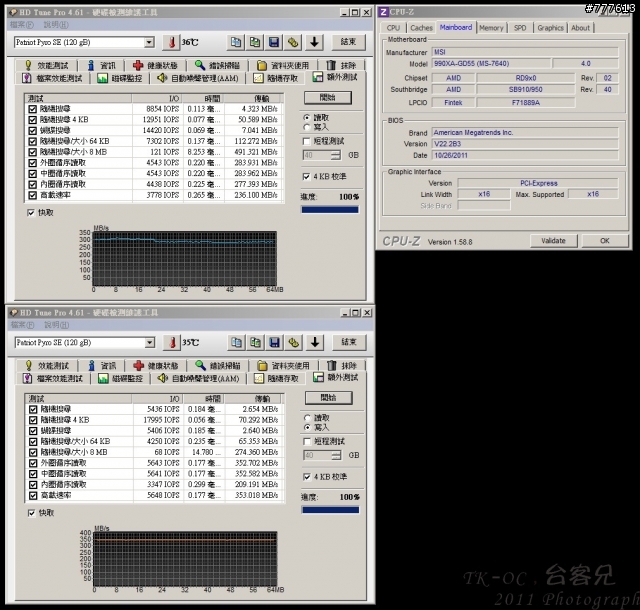Viewport: 640px width, 610px height.
Task: Click options icon in bottom HD Tune window
Action: 294,342
